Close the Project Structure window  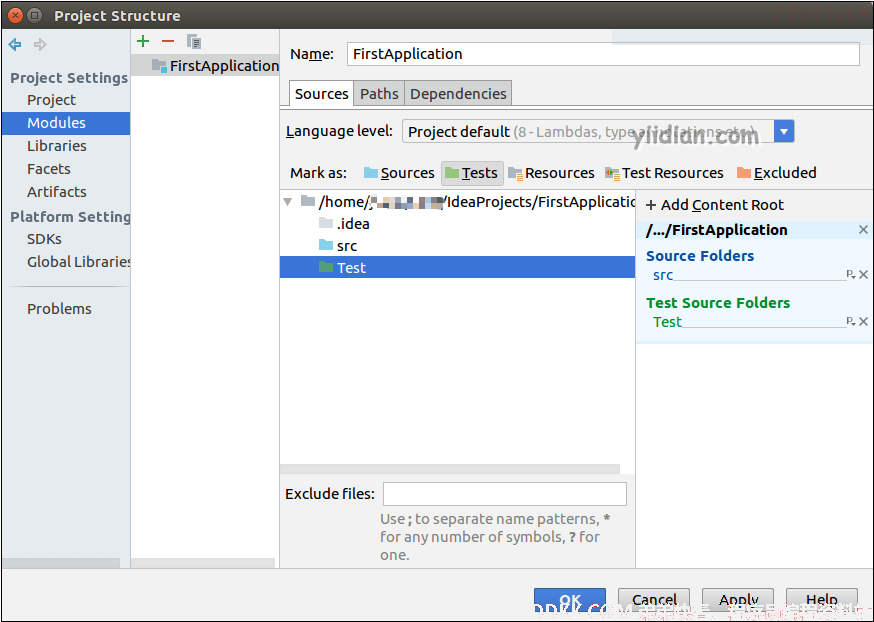16,16
